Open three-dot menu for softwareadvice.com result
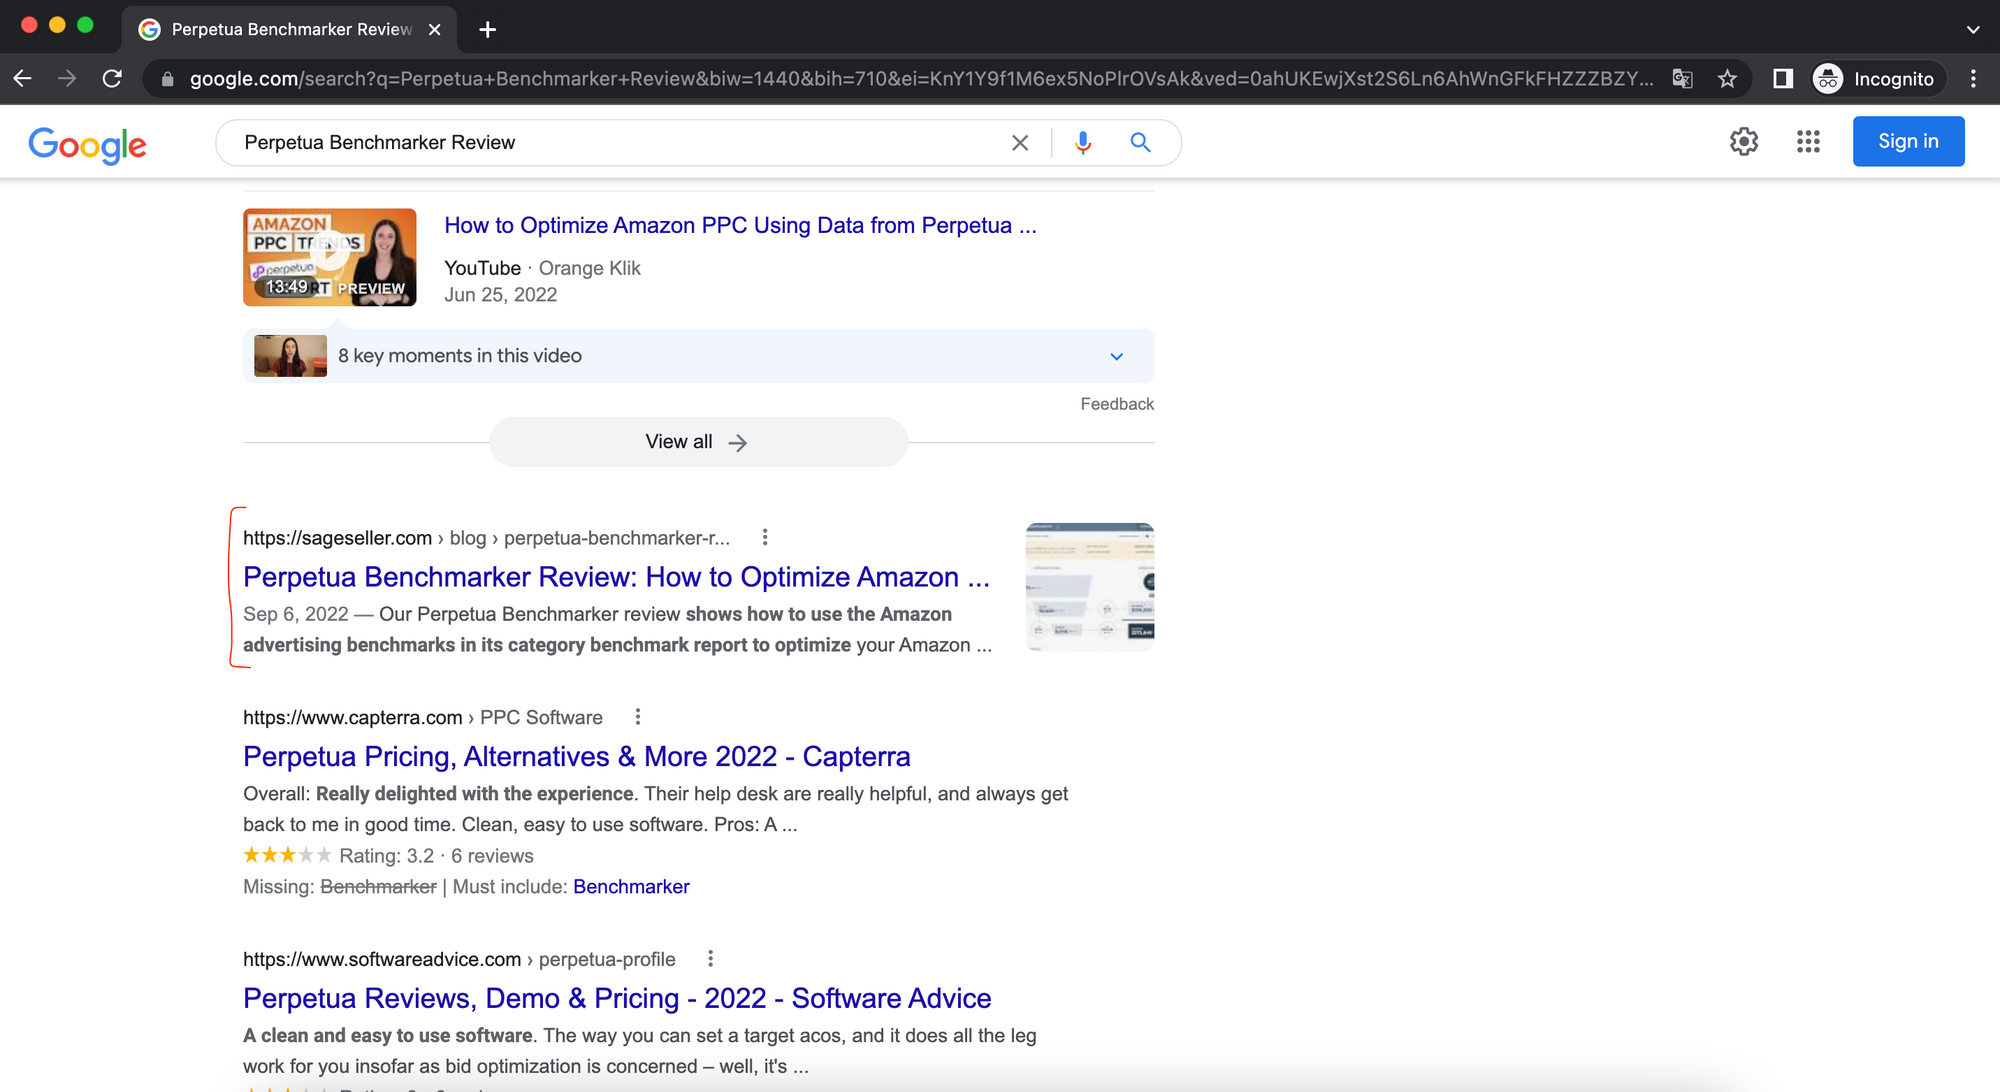The image size is (2000, 1092). [710, 959]
